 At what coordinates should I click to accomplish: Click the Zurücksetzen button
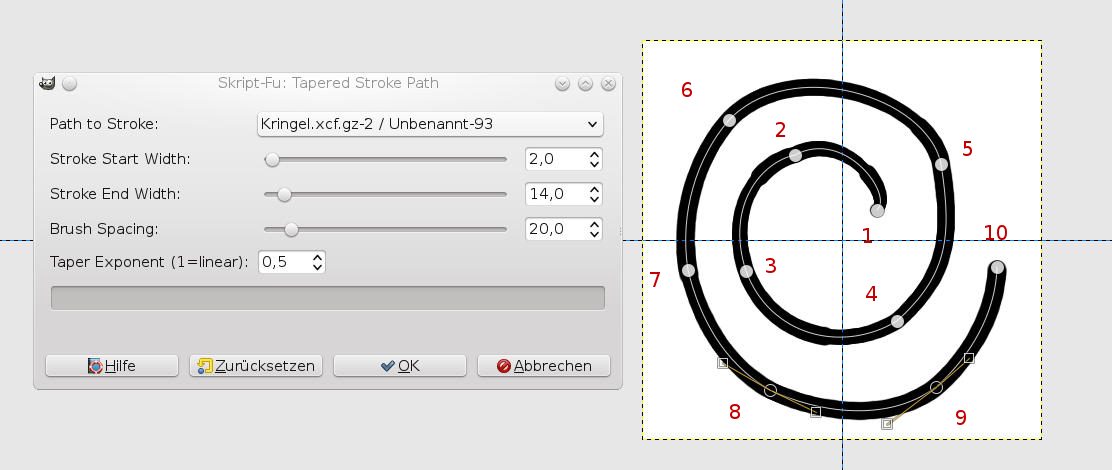(256, 366)
